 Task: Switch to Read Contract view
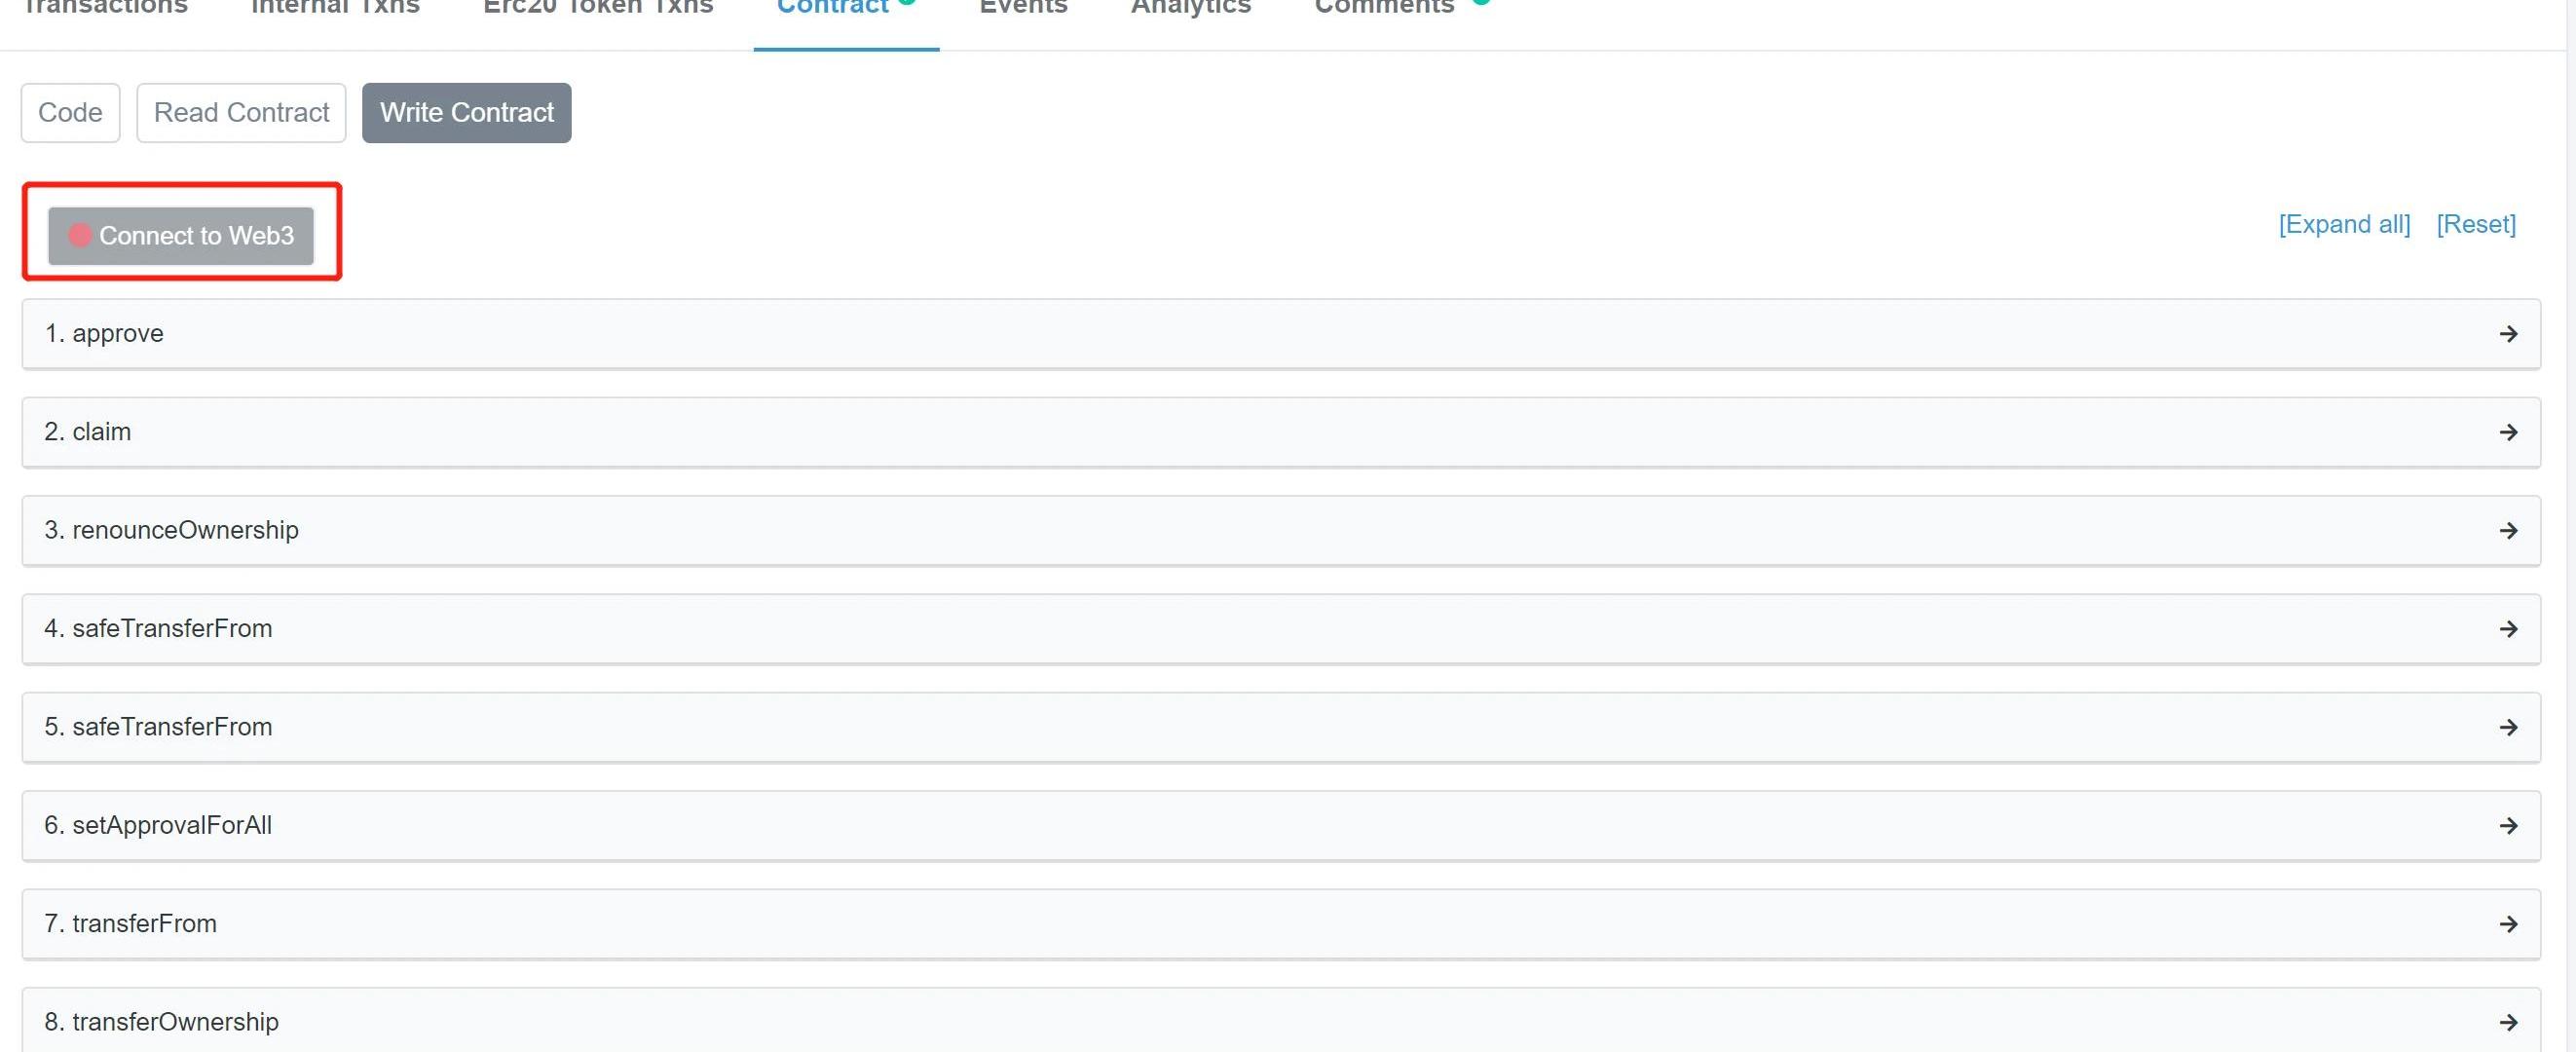pos(241,113)
